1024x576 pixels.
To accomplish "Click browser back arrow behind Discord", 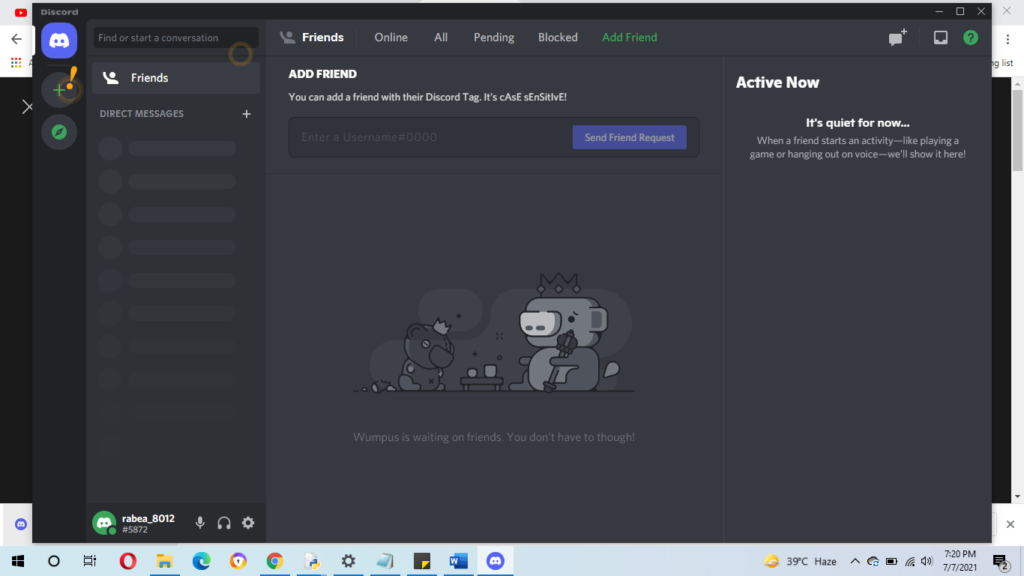I will tap(16, 39).
